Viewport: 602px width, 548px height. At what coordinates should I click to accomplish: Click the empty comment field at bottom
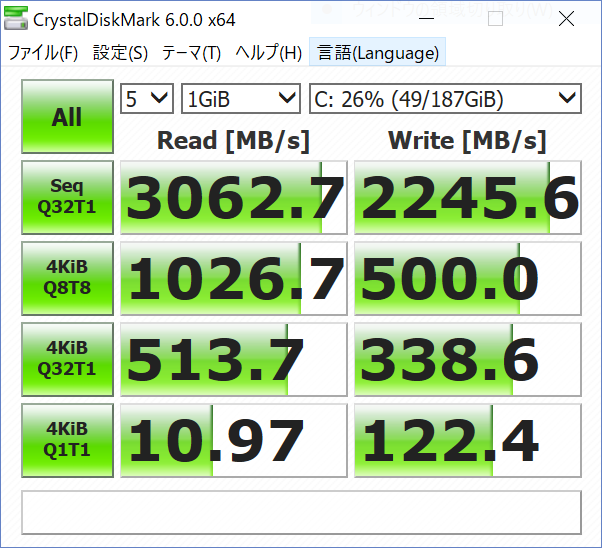[301, 512]
